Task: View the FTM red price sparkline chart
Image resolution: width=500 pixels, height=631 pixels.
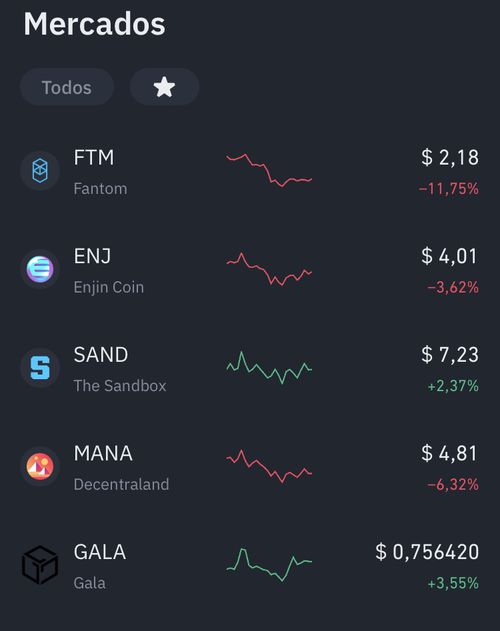Action: click(x=269, y=170)
